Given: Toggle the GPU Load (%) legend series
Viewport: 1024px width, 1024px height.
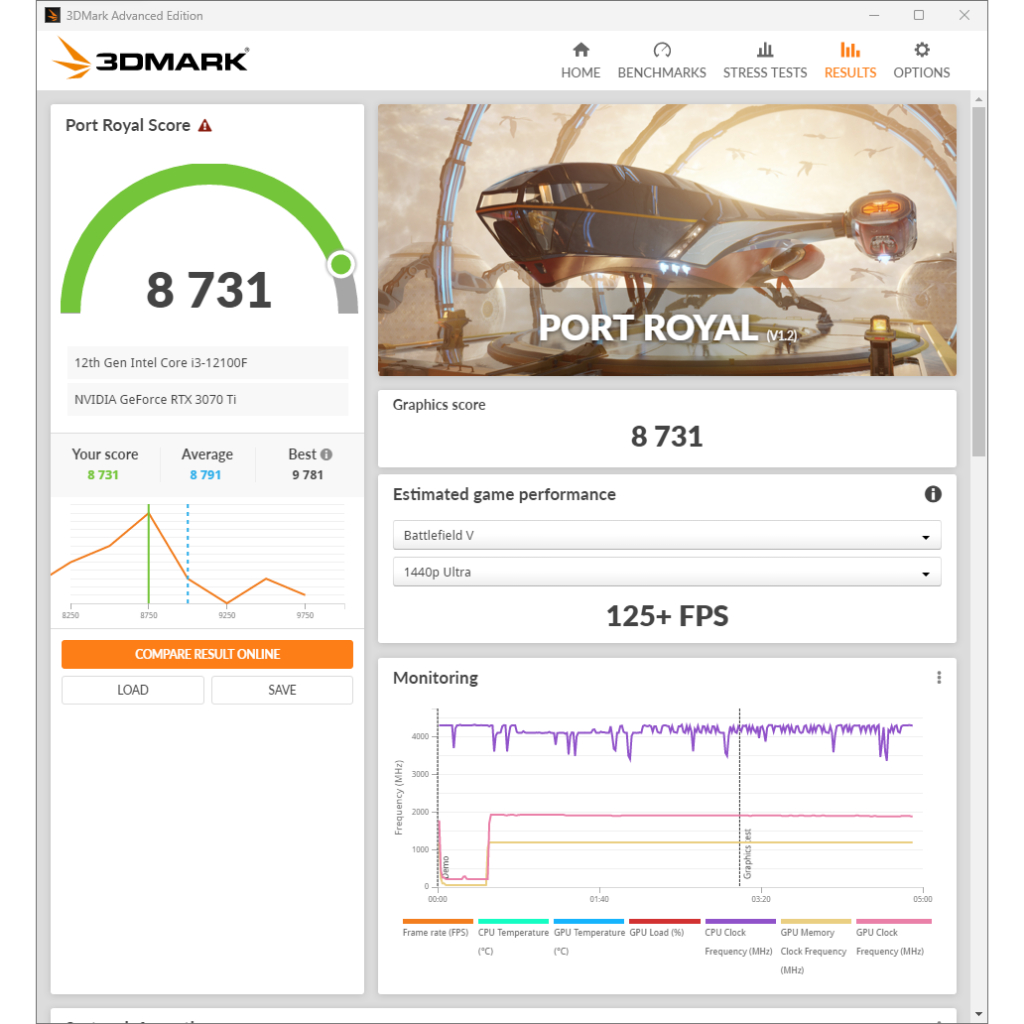Looking at the screenshot, I should 663,928.
